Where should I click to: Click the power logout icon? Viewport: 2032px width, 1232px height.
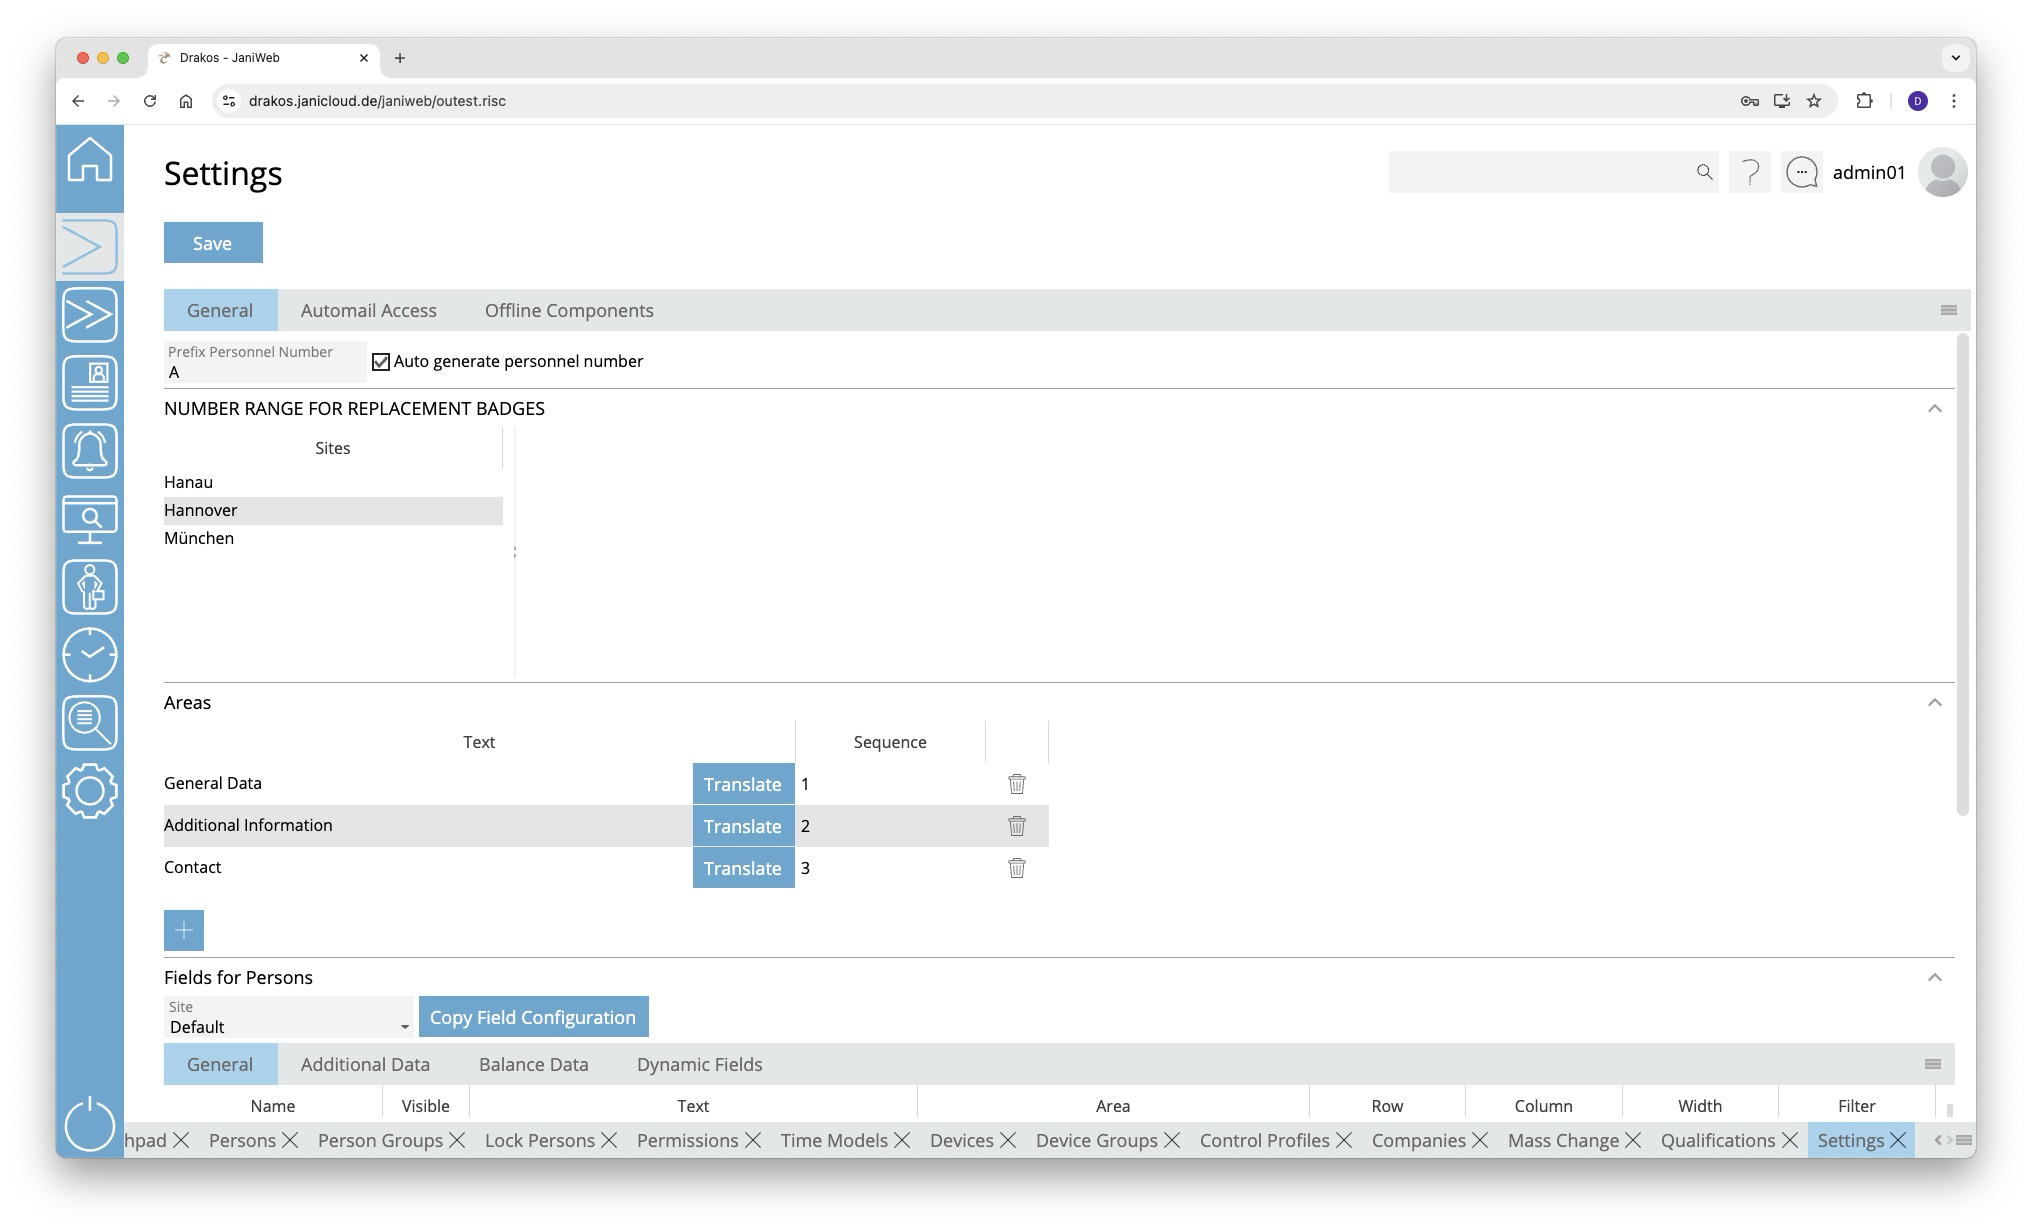click(90, 1124)
